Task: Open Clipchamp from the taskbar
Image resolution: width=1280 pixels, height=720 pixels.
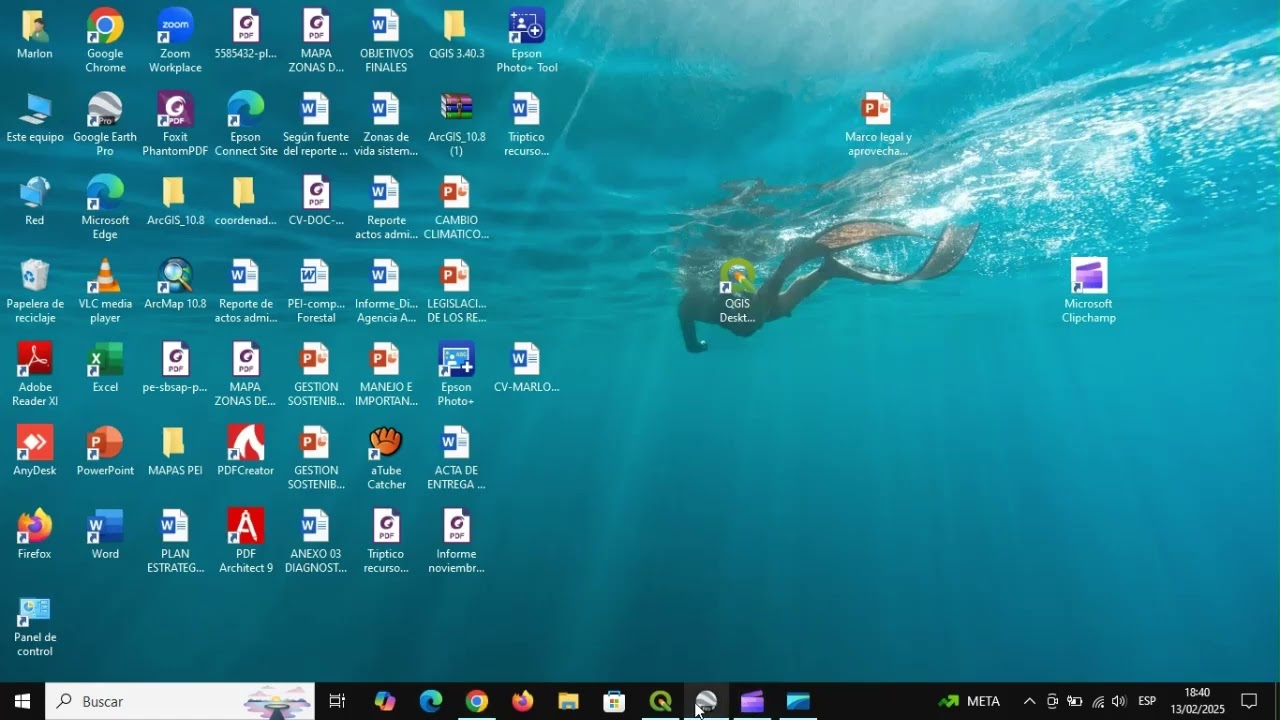Action: [x=752, y=701]
